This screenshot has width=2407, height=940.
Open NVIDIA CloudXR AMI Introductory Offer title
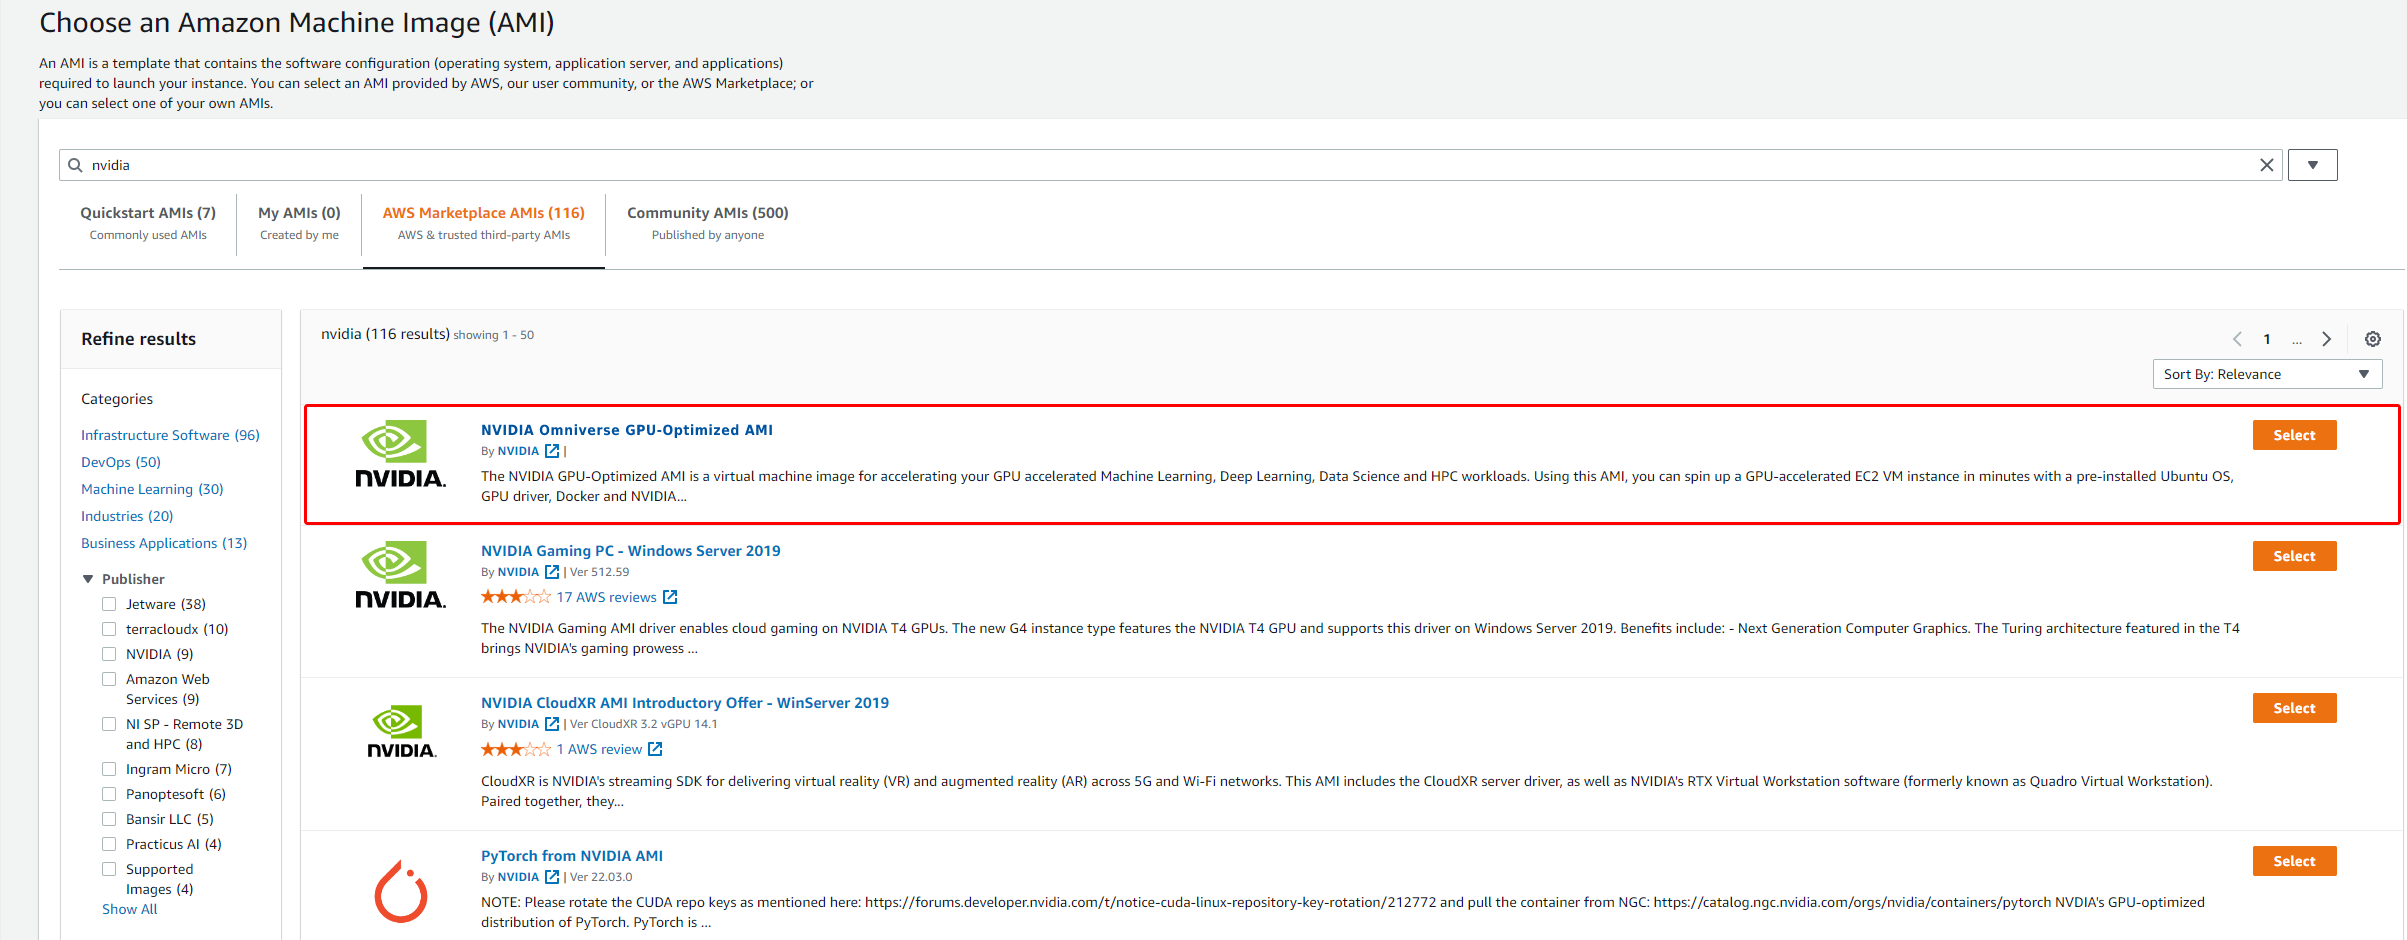(x=685, y=703)
